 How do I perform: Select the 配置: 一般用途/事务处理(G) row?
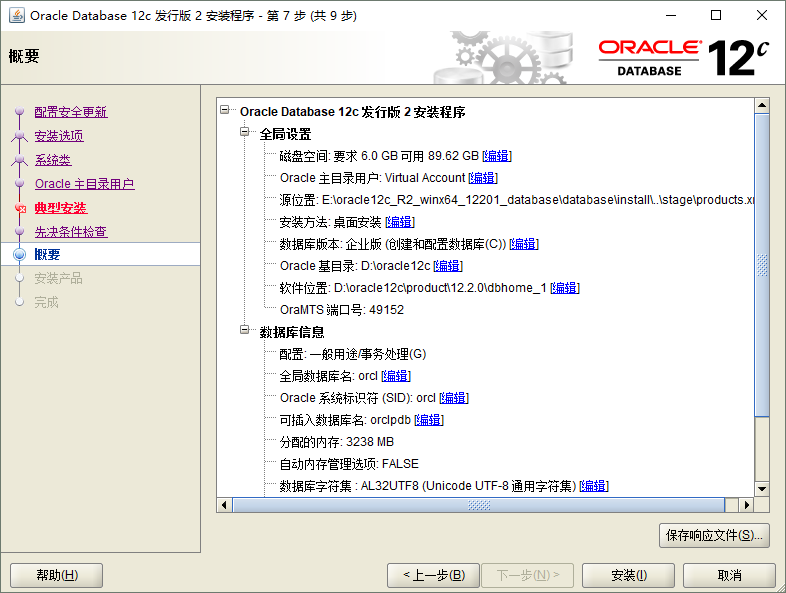[353, 354]
